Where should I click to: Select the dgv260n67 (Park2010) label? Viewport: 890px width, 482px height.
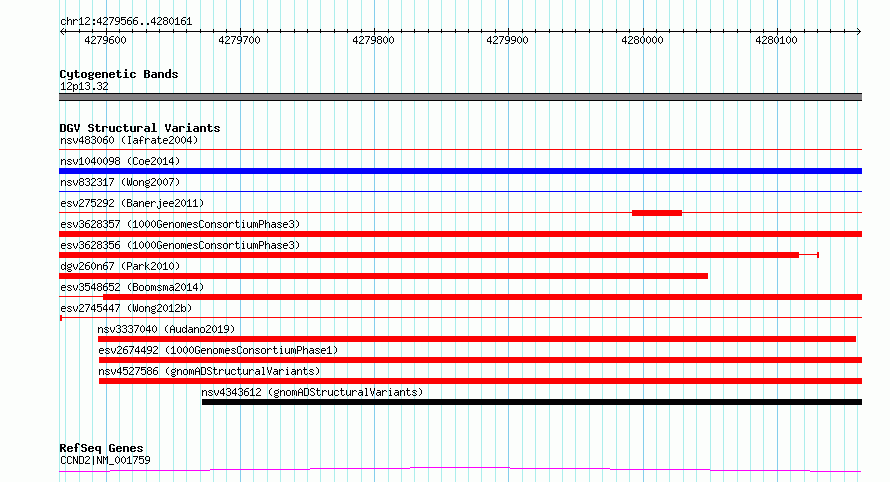(120, 266)
